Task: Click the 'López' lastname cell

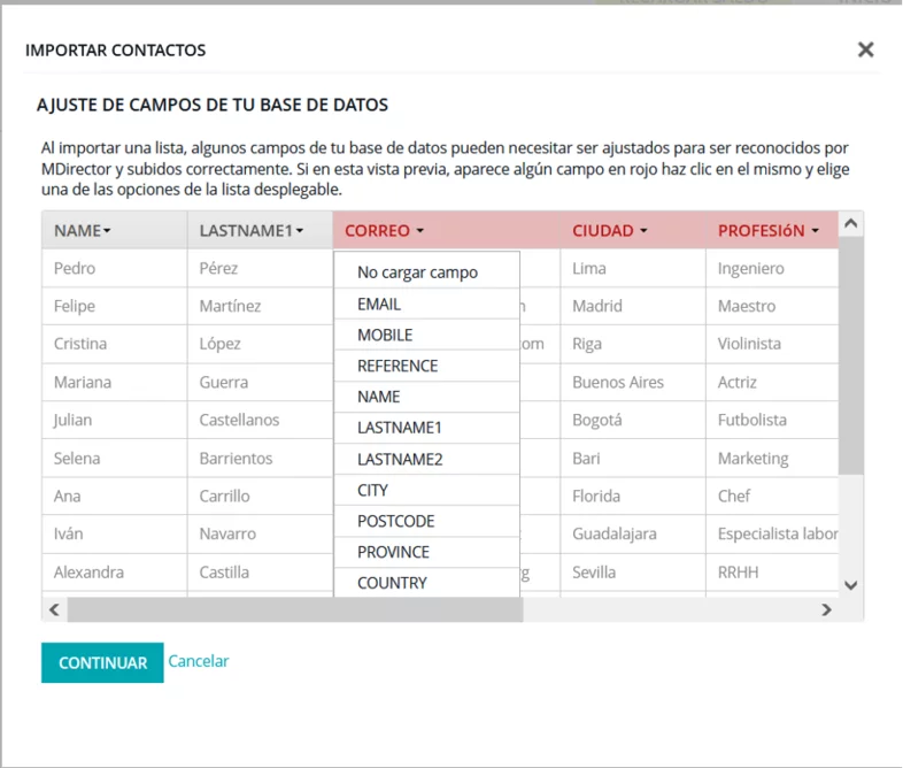Action: click(x=260, y=344)
